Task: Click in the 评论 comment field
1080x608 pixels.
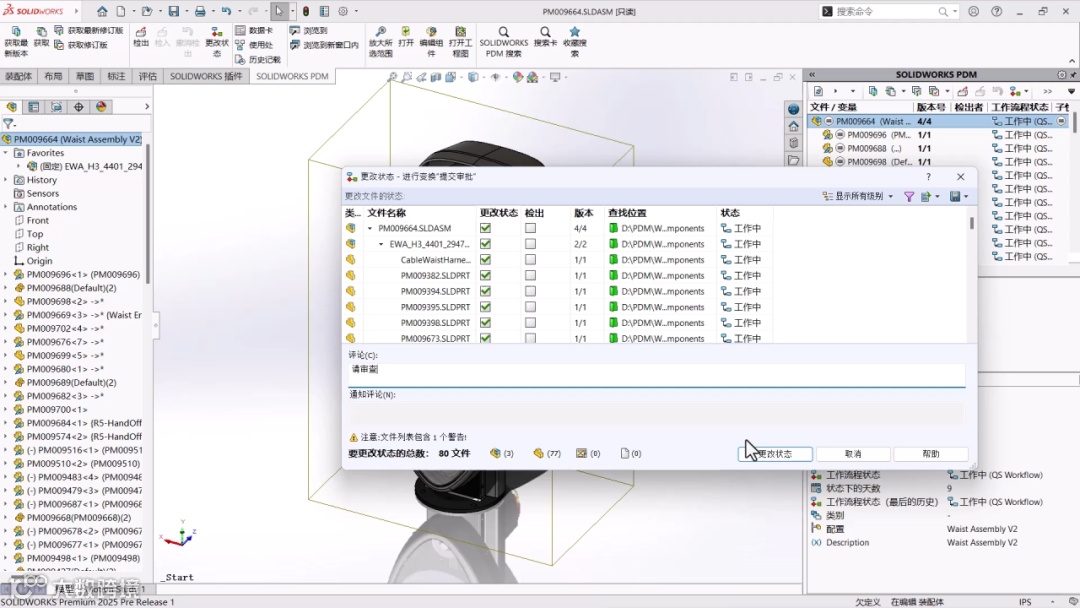Action: pyautogui.click(x=656, y=374)
